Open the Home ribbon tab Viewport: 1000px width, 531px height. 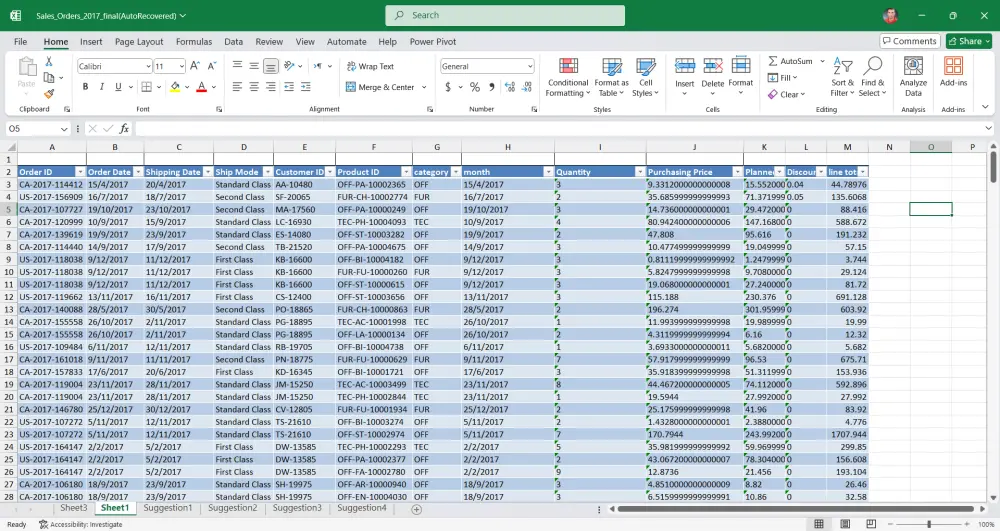[55, 41]
